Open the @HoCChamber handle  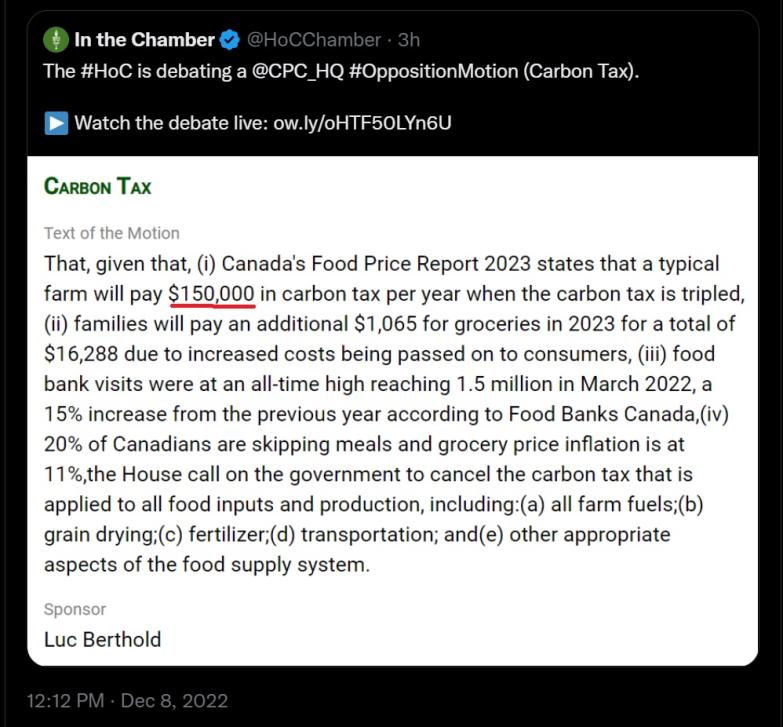pos(313,40)
